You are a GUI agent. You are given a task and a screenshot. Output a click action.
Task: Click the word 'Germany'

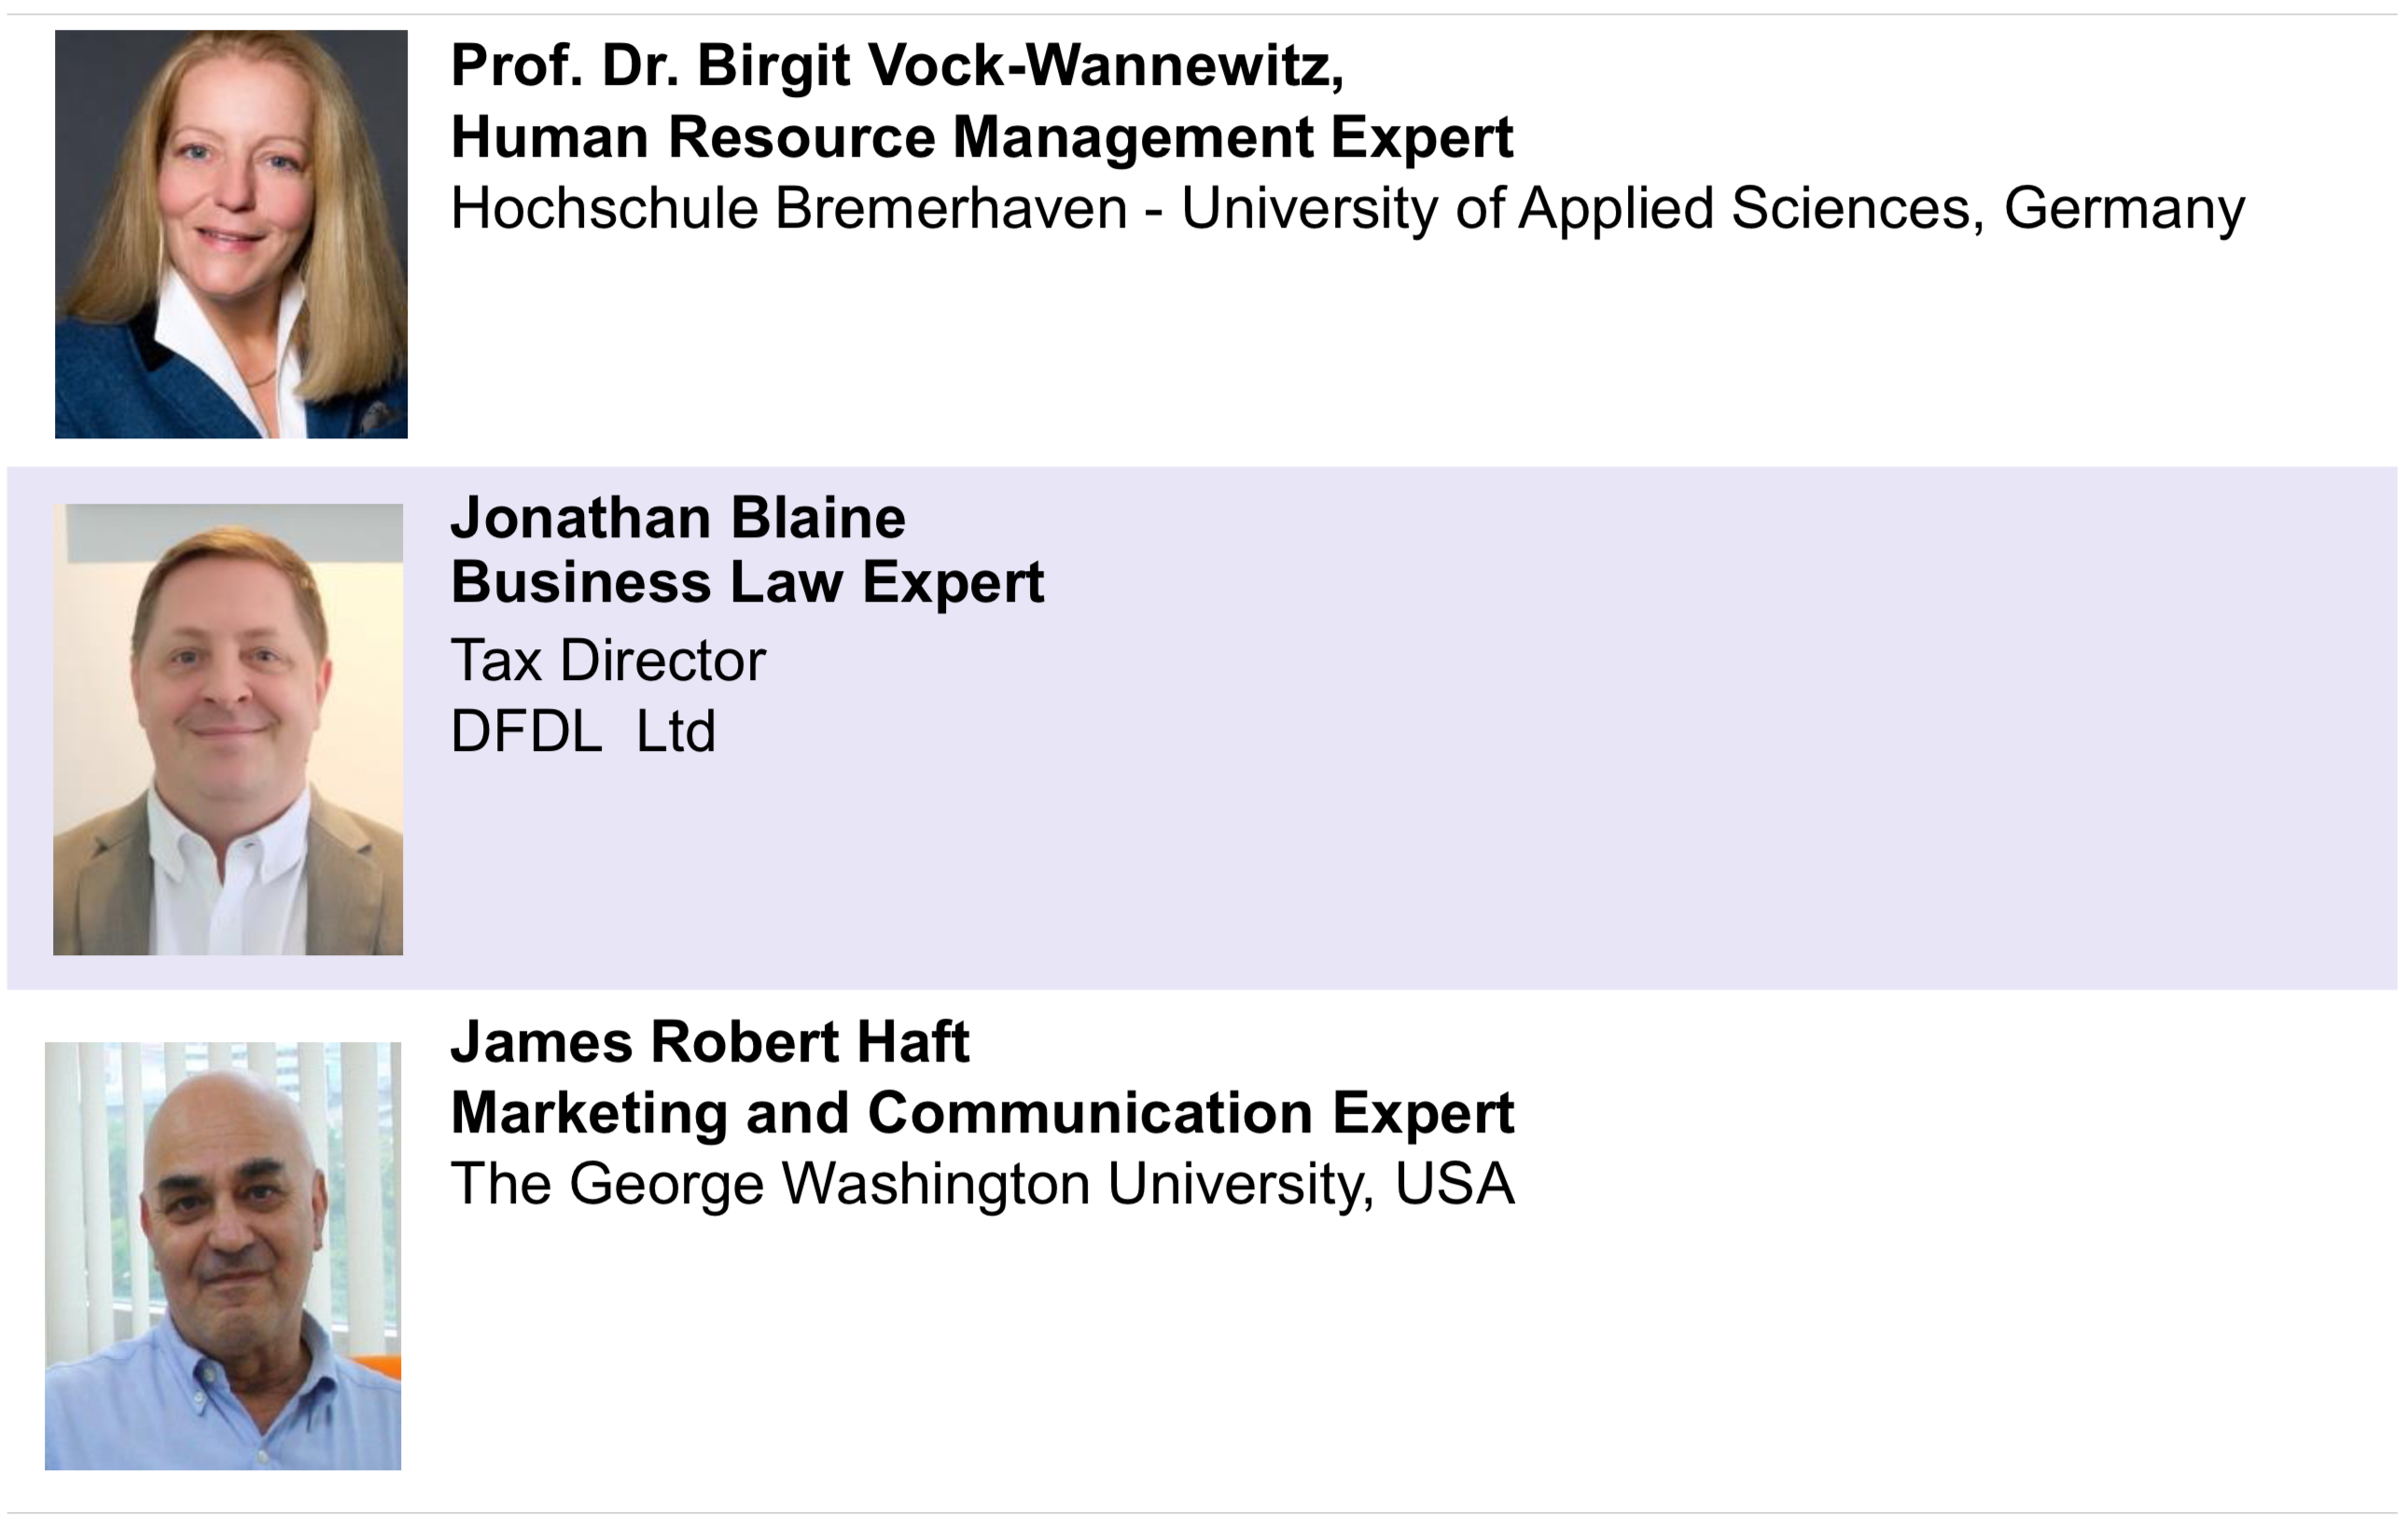pyautogui.click(x=2124, y=209)
